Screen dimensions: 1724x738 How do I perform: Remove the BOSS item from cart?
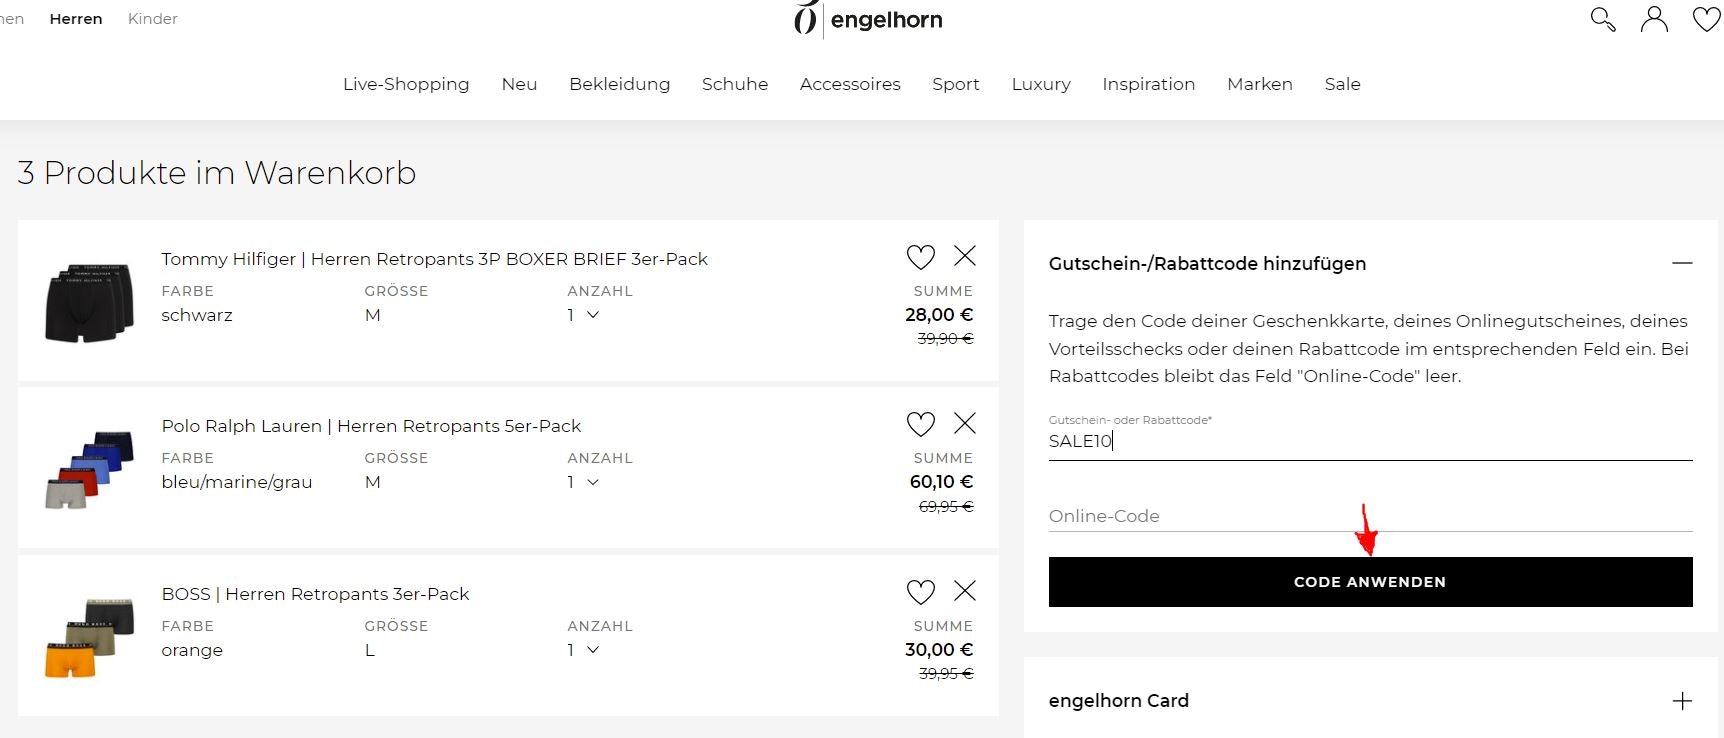[x=964, y=591]
